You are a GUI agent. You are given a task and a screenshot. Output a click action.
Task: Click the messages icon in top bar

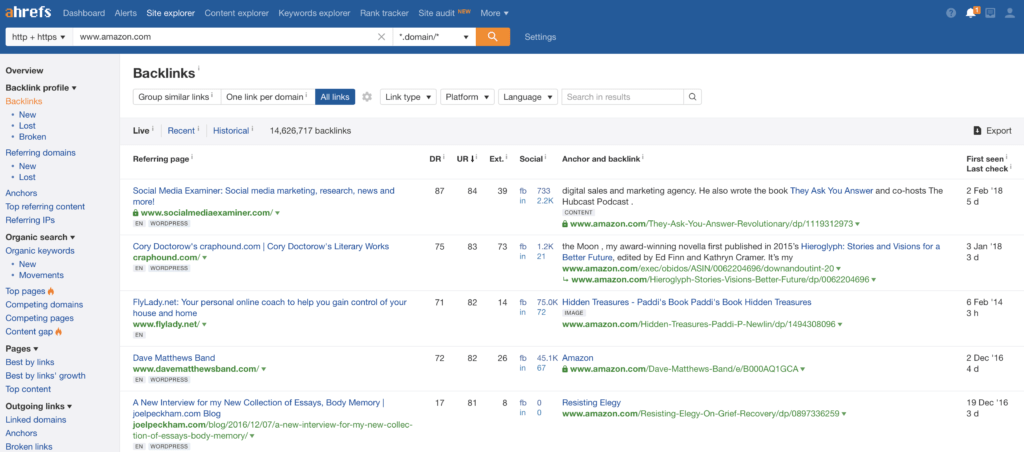point(990,13)
